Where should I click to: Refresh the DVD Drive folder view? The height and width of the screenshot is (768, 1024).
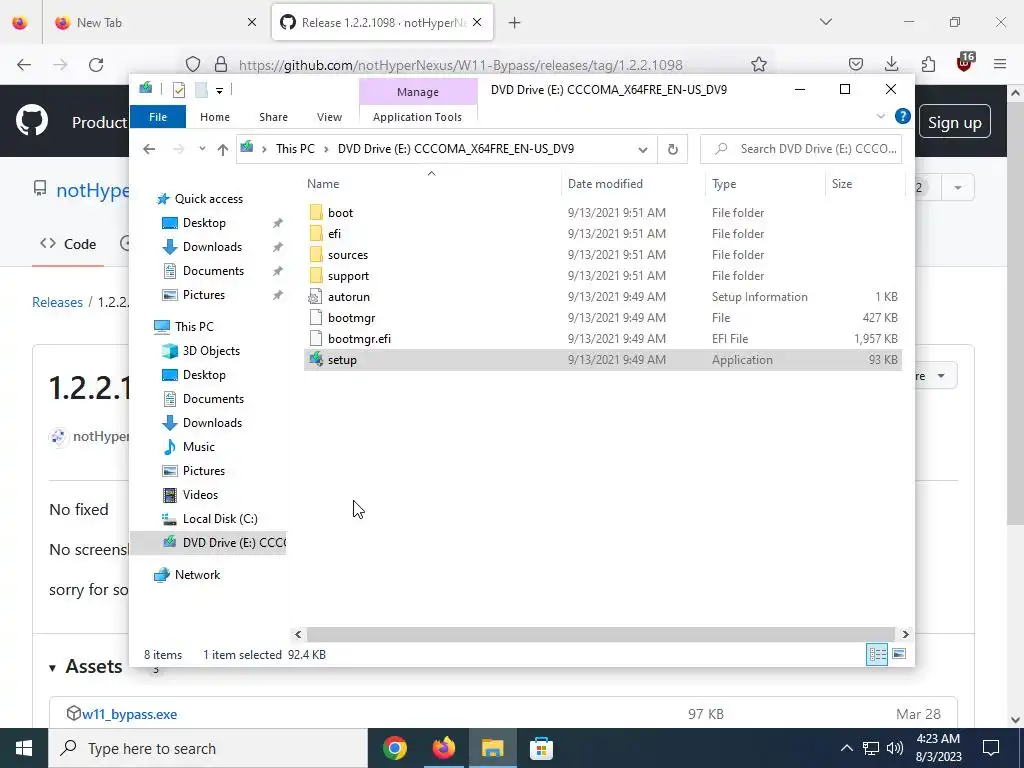point(673,150)
